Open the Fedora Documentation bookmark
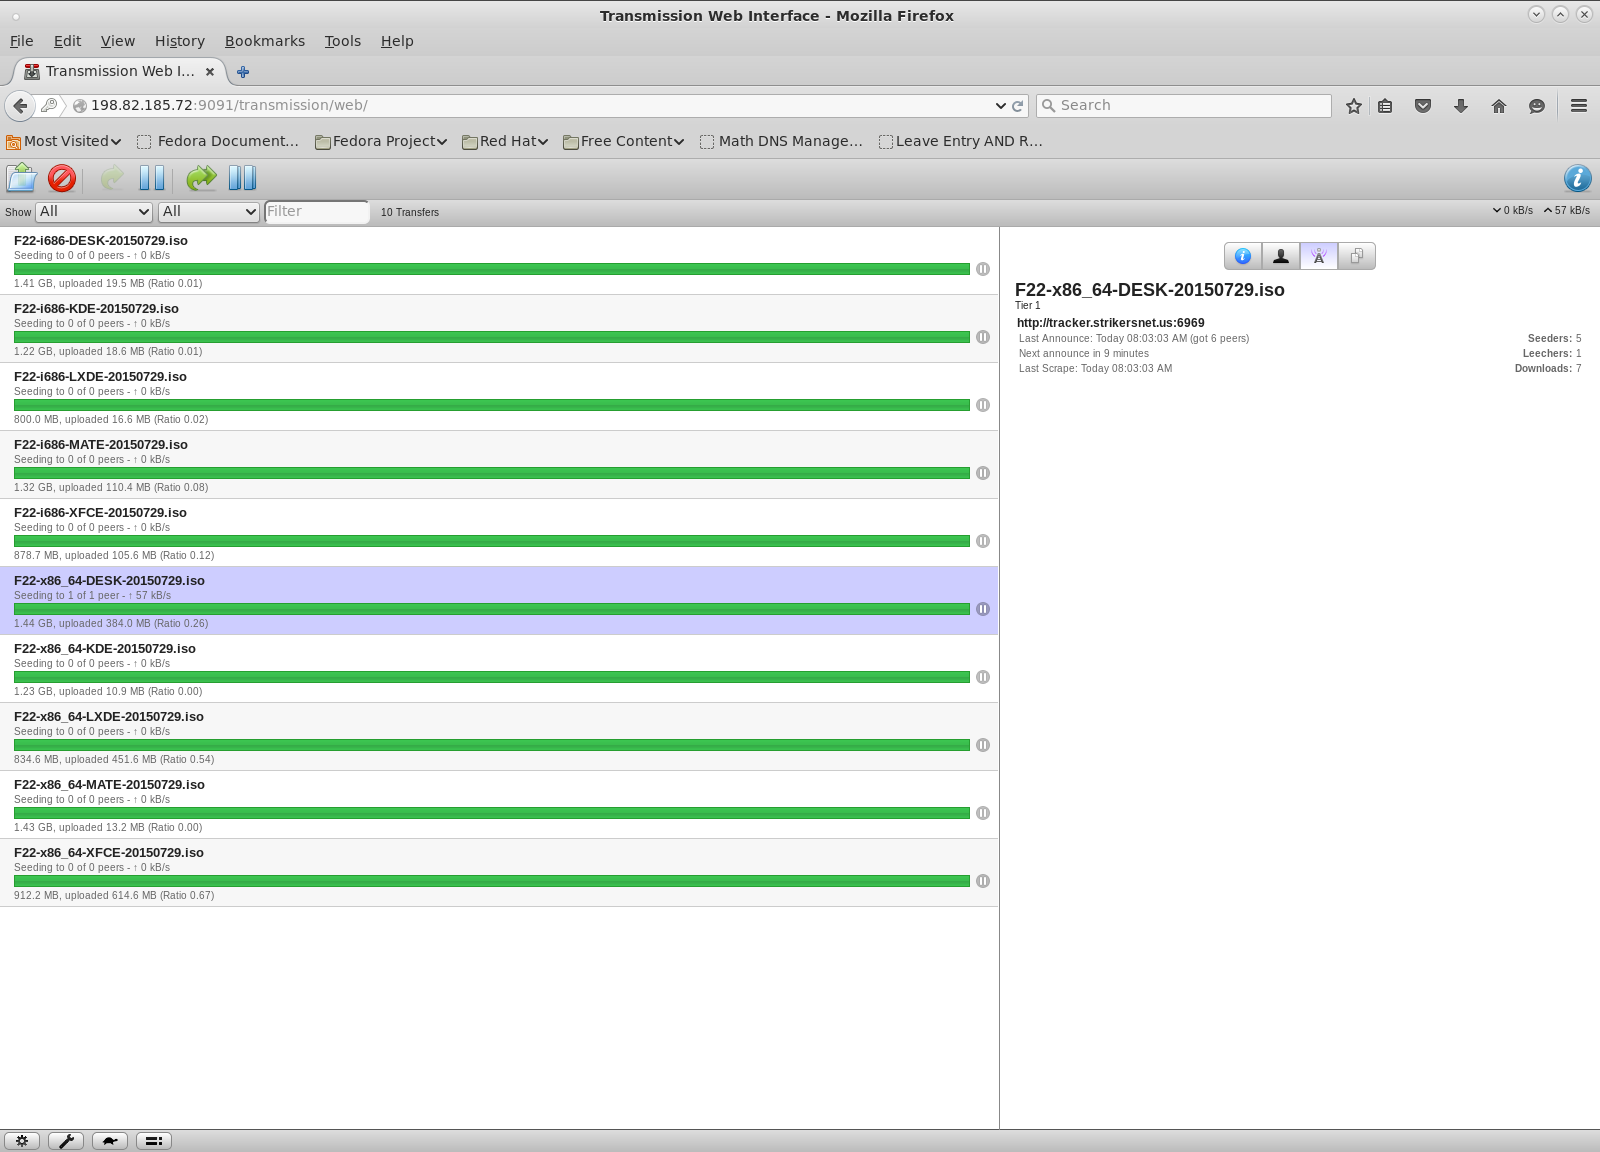Viewport: 1600px width, 1152px height. click(218, 141)
